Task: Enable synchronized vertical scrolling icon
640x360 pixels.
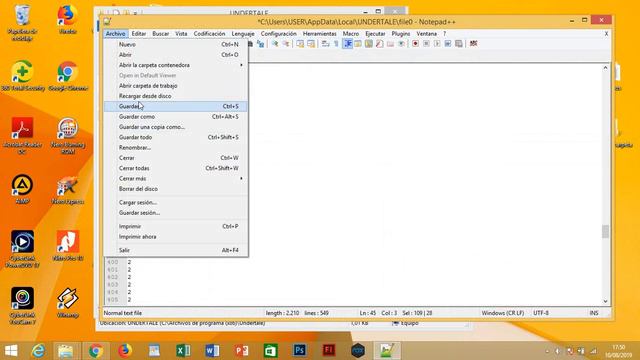Action: [300, 44]
